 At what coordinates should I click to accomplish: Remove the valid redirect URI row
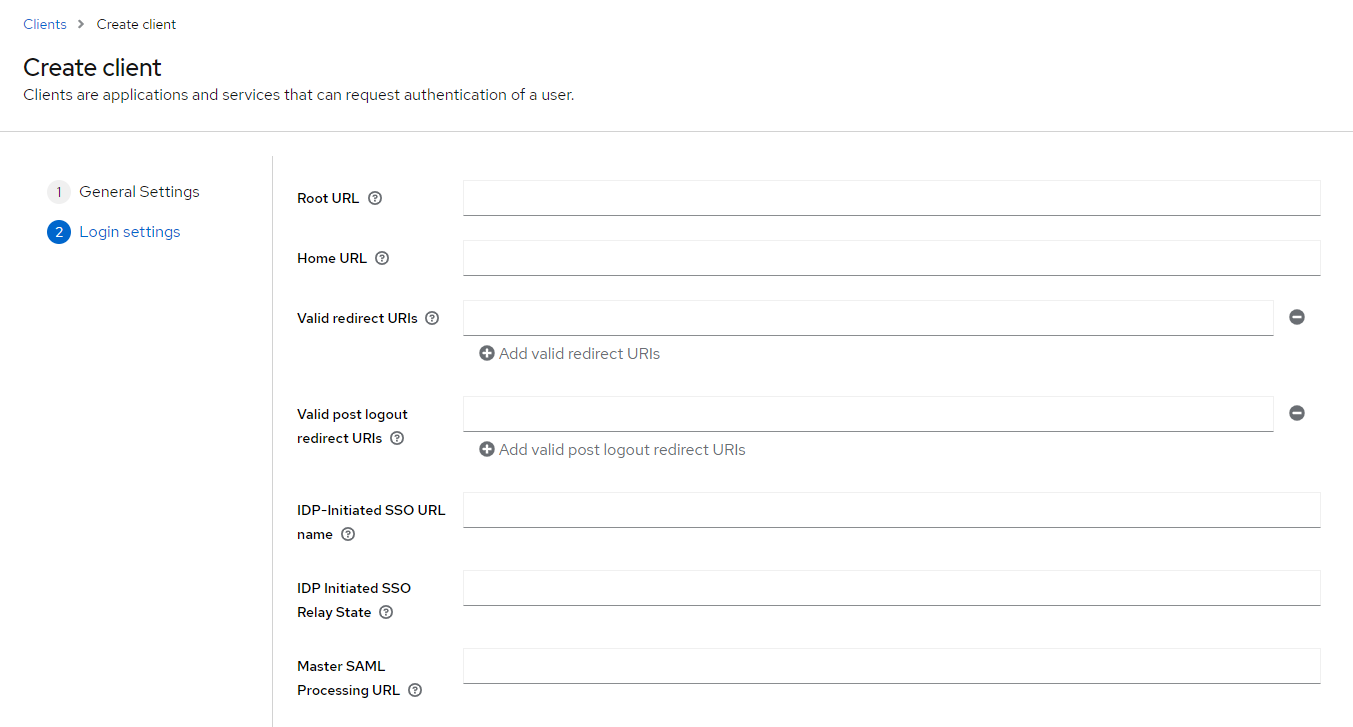pyautogui.click(x=1297, y=317)
